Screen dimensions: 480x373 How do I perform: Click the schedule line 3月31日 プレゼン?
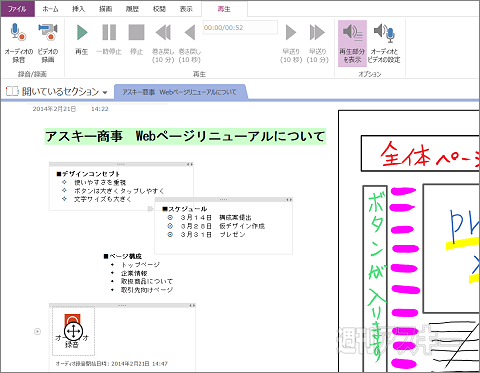pos(213,235)
